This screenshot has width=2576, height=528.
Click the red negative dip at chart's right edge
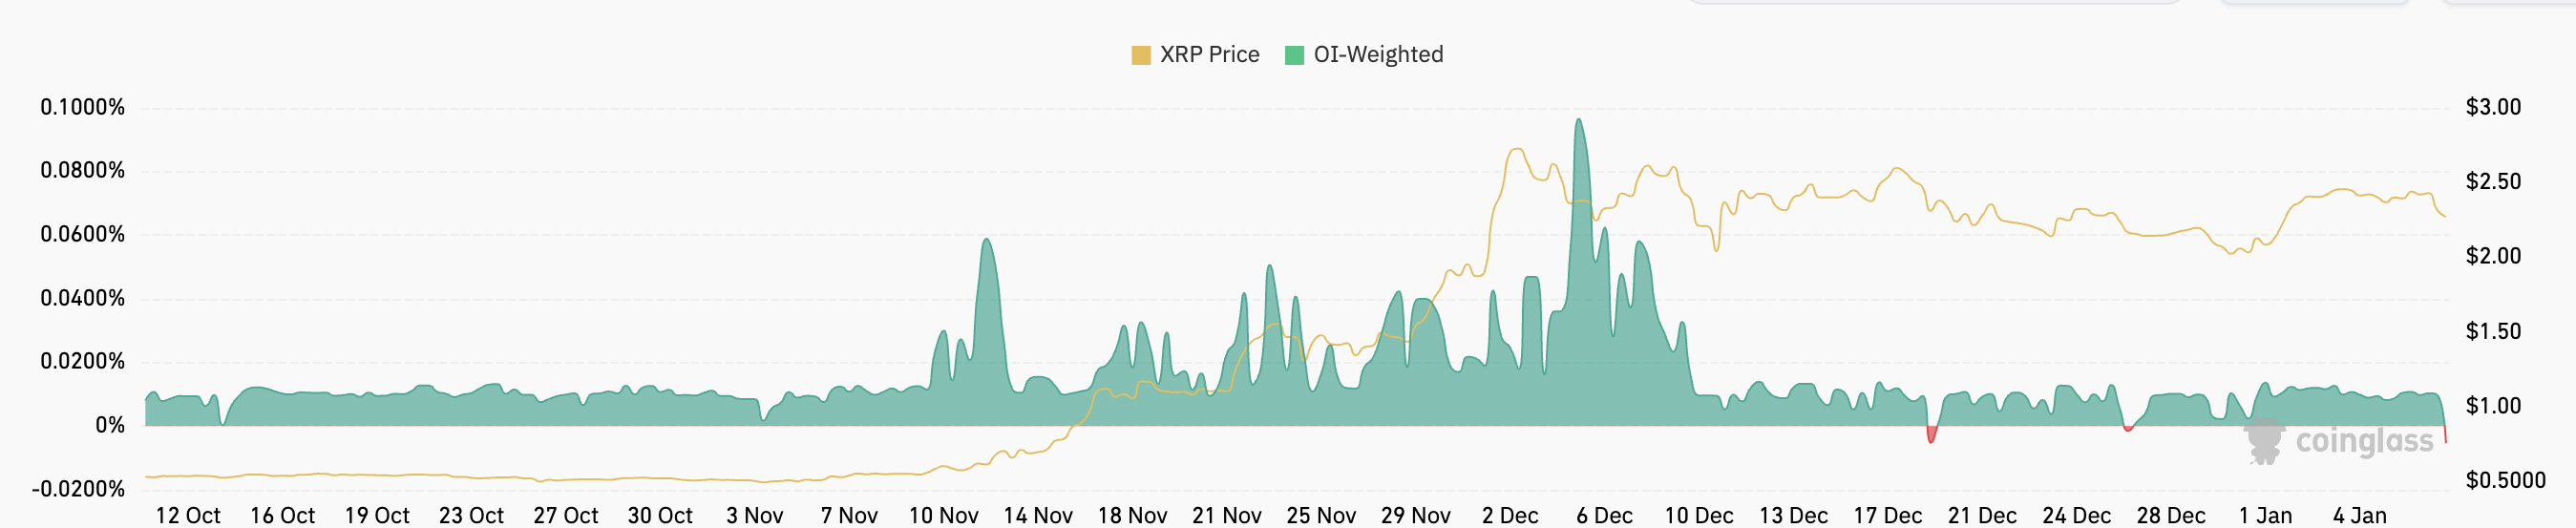(x=2445, y=436)
